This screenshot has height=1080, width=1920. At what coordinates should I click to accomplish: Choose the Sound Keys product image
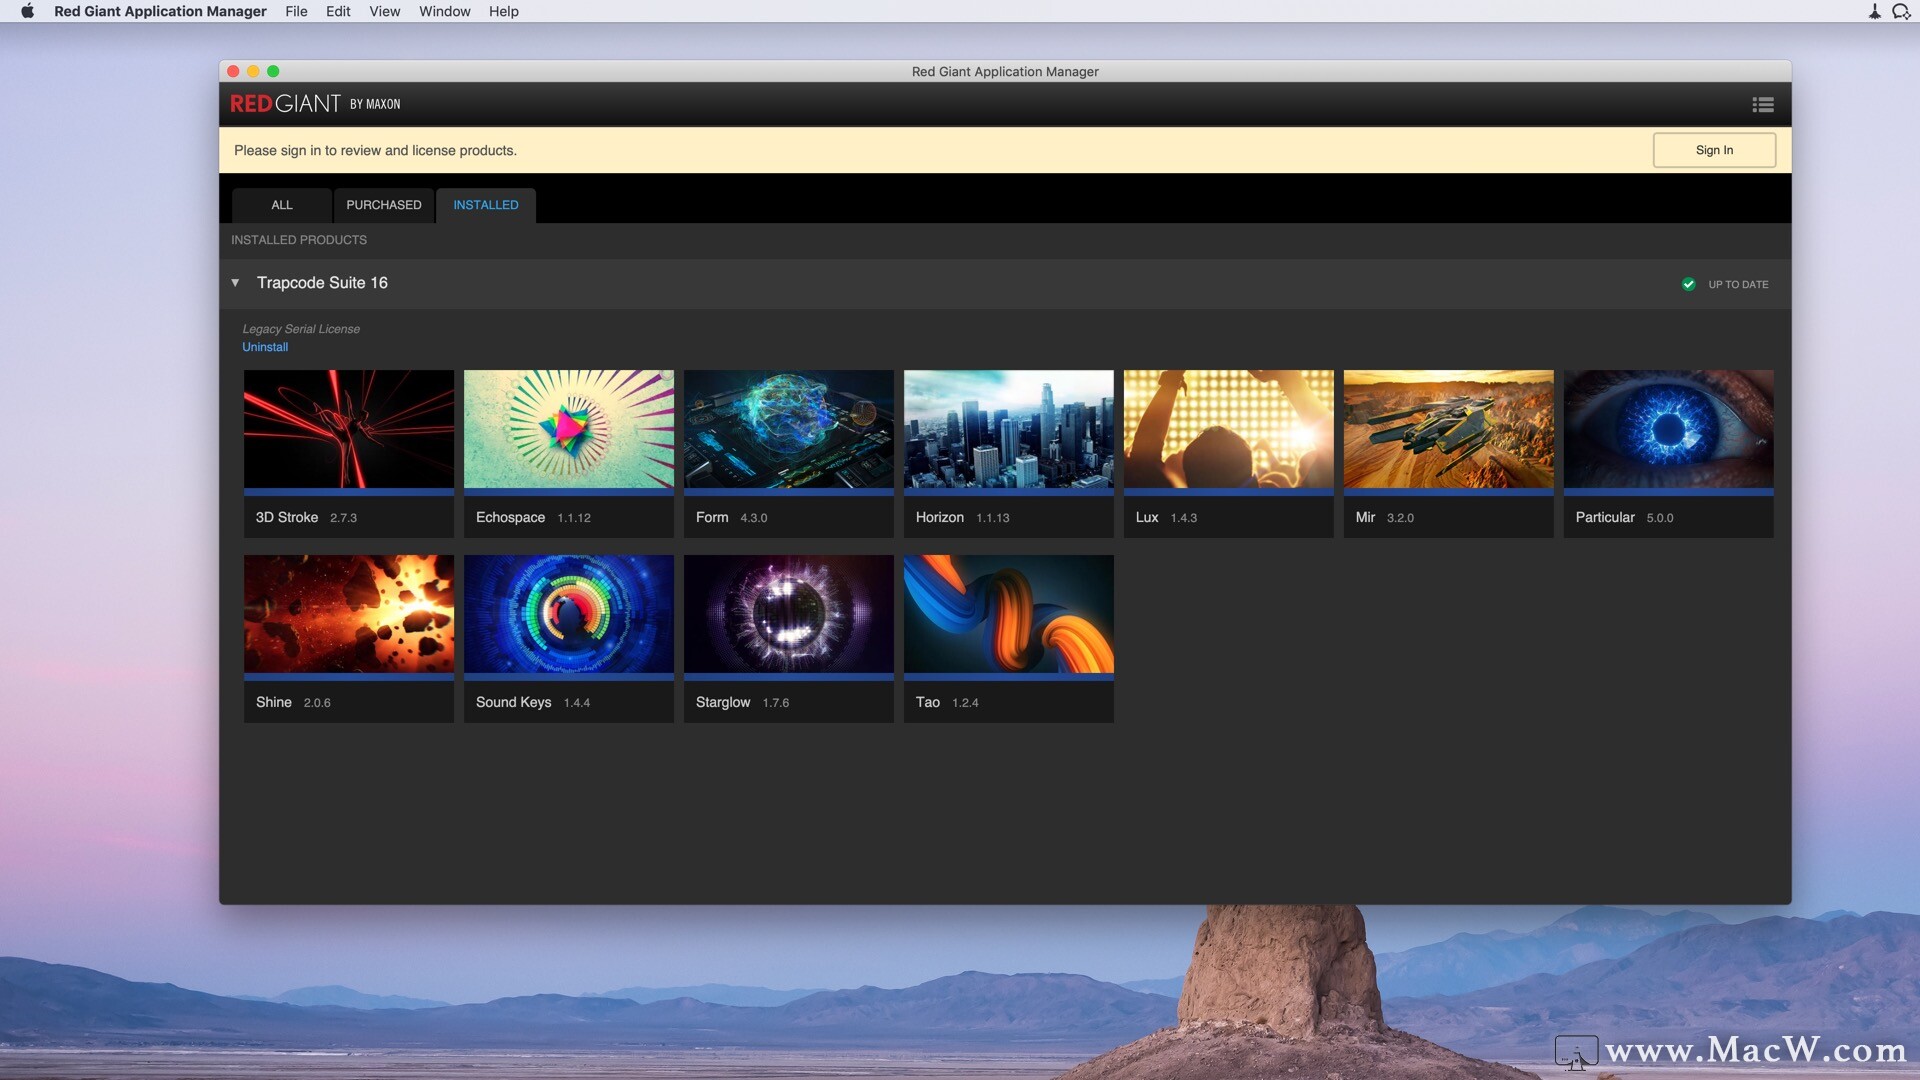coord(568,614)
